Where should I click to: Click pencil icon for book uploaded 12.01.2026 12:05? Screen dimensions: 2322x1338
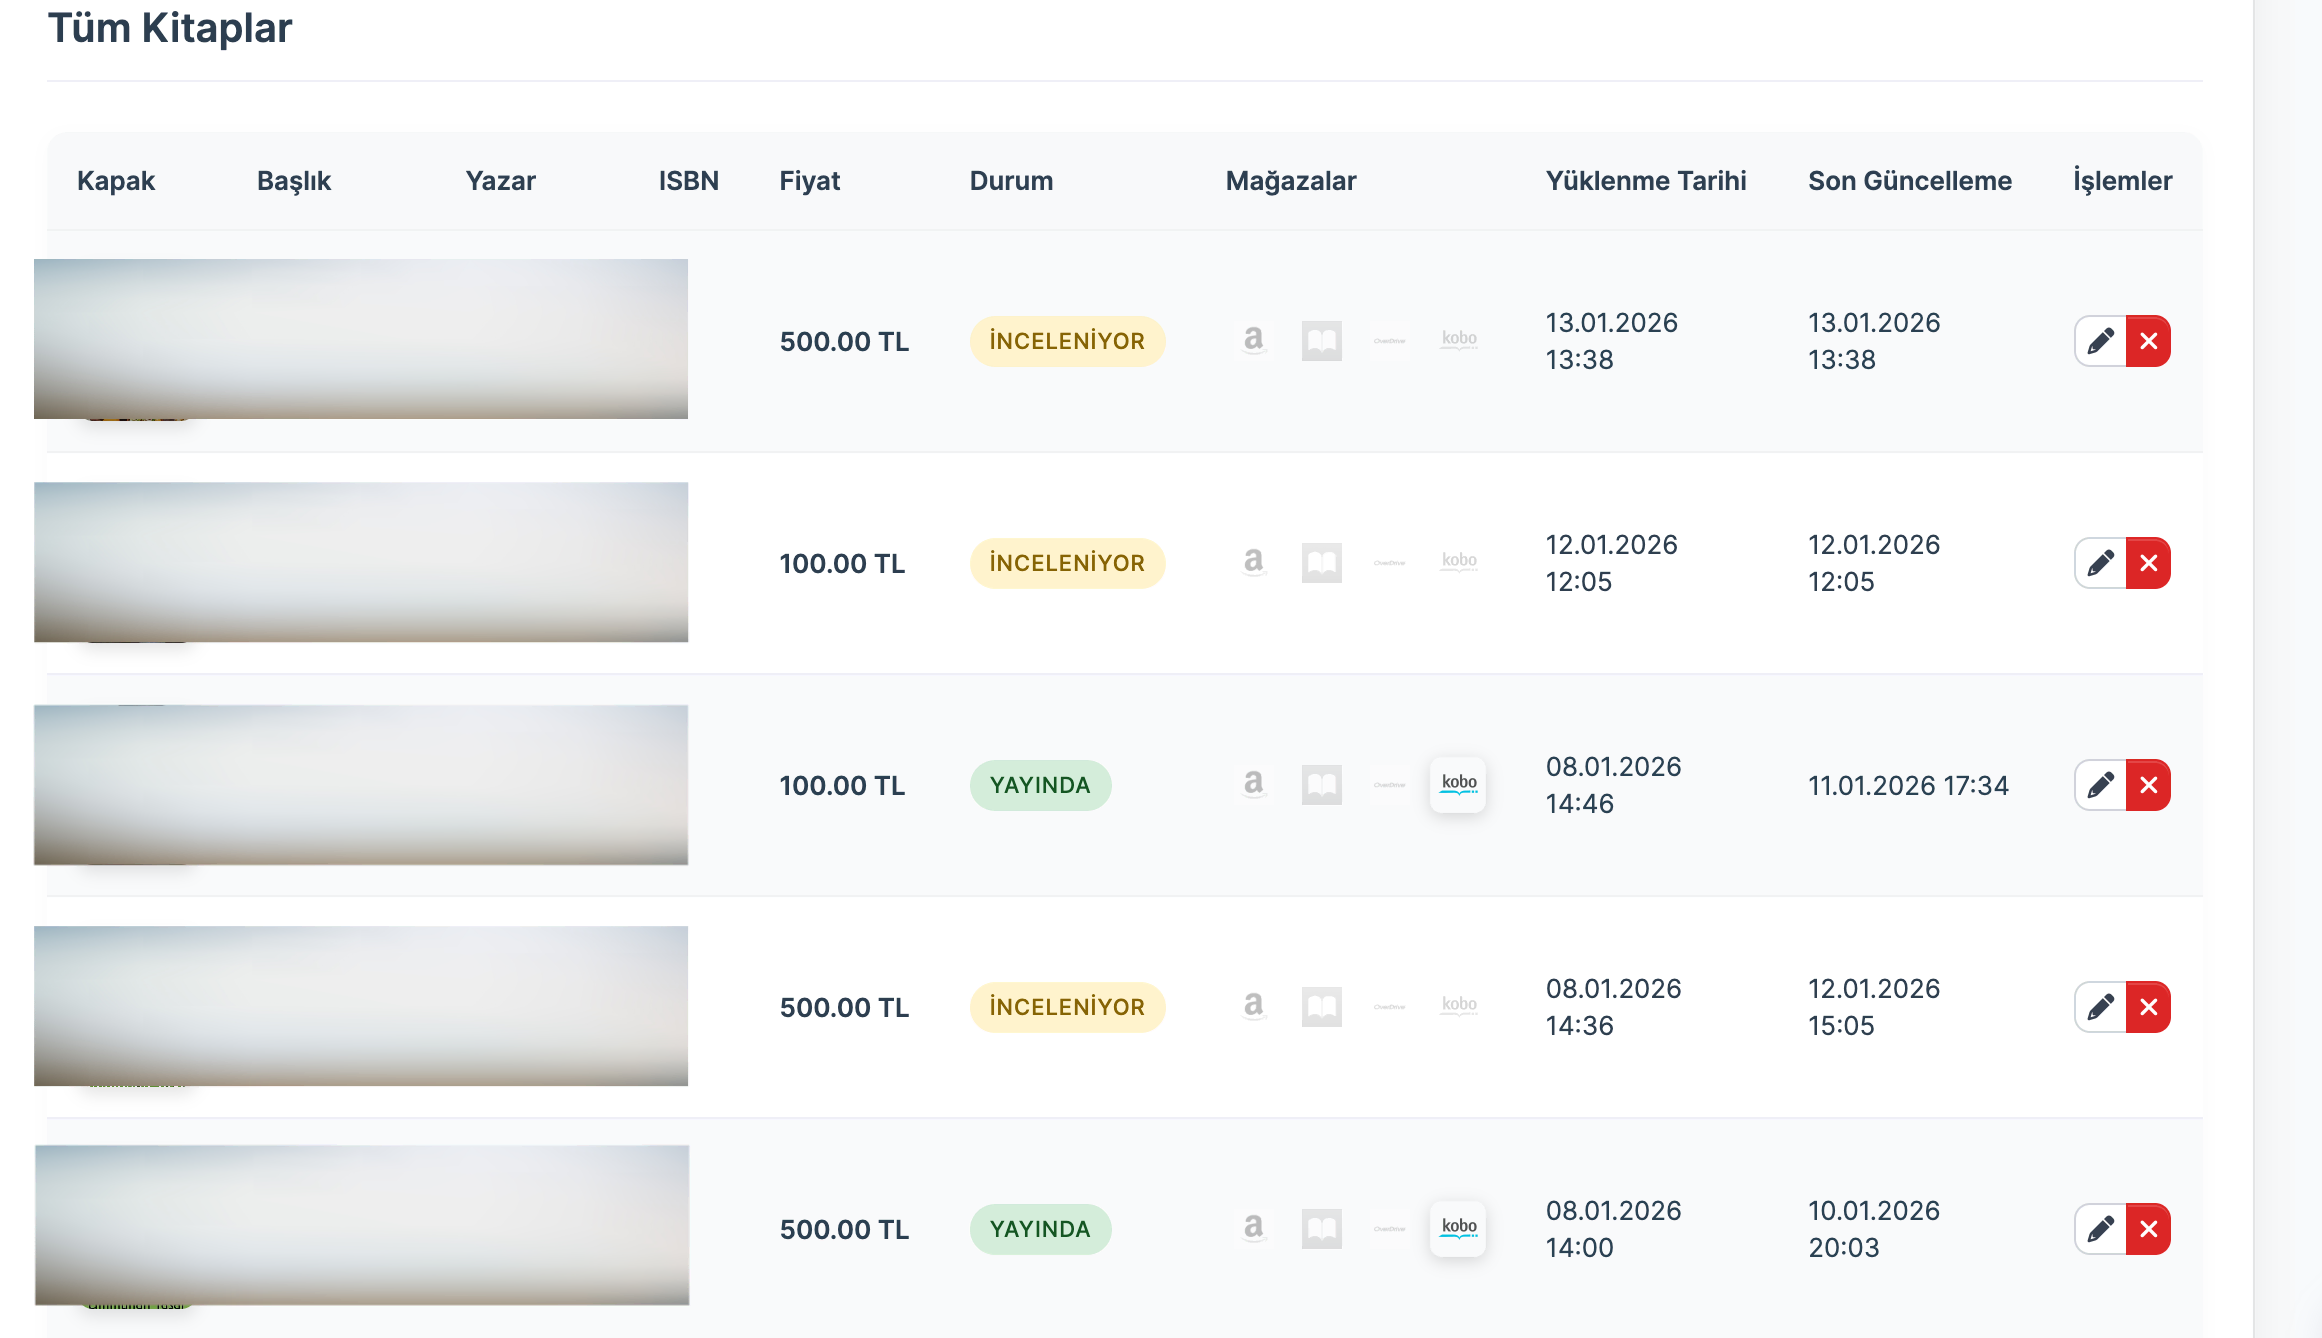pyautogui.click(x=2100, y=563)
